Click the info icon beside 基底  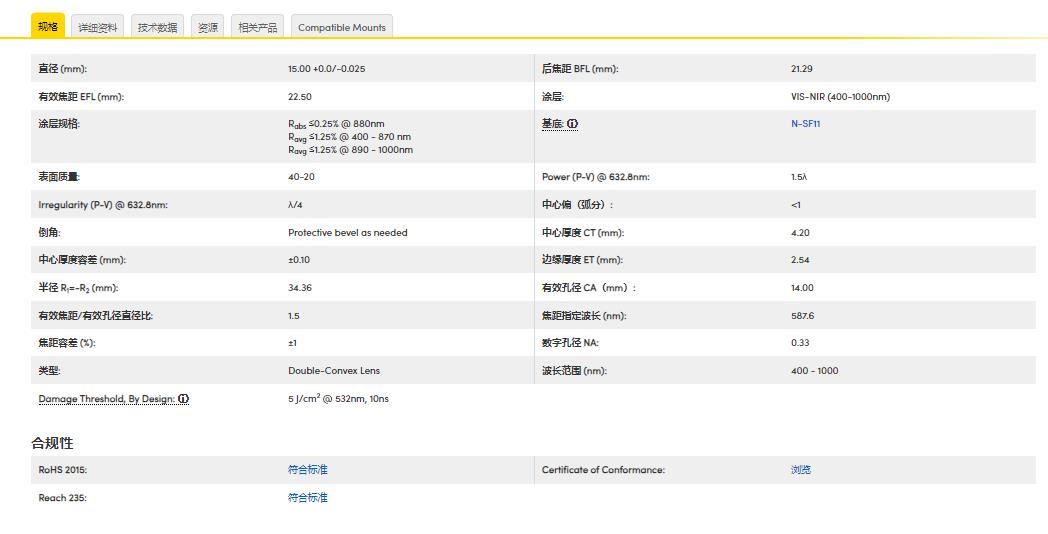click(x=573, y=124)
